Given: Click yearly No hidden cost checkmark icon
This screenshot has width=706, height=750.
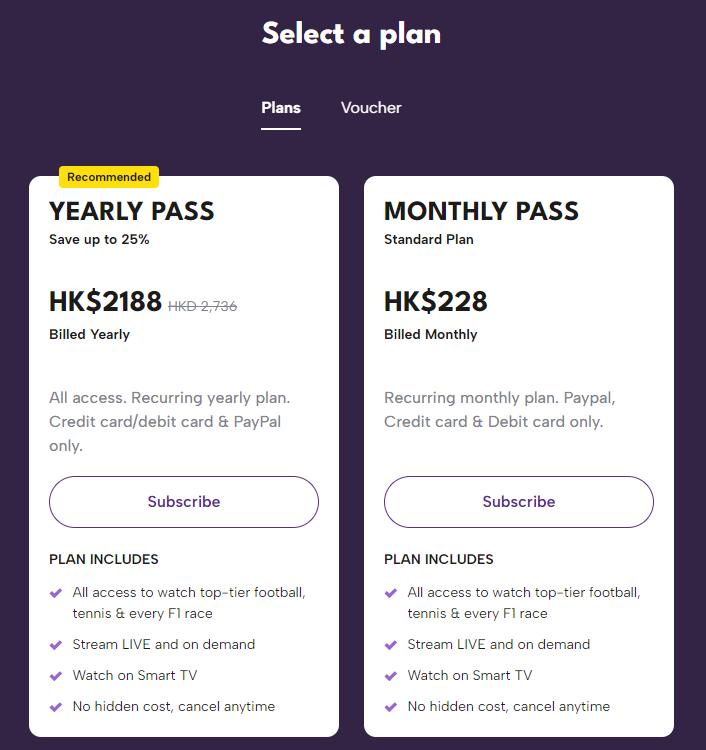Looking at the screenshot, I should click(x=56, y=707).
